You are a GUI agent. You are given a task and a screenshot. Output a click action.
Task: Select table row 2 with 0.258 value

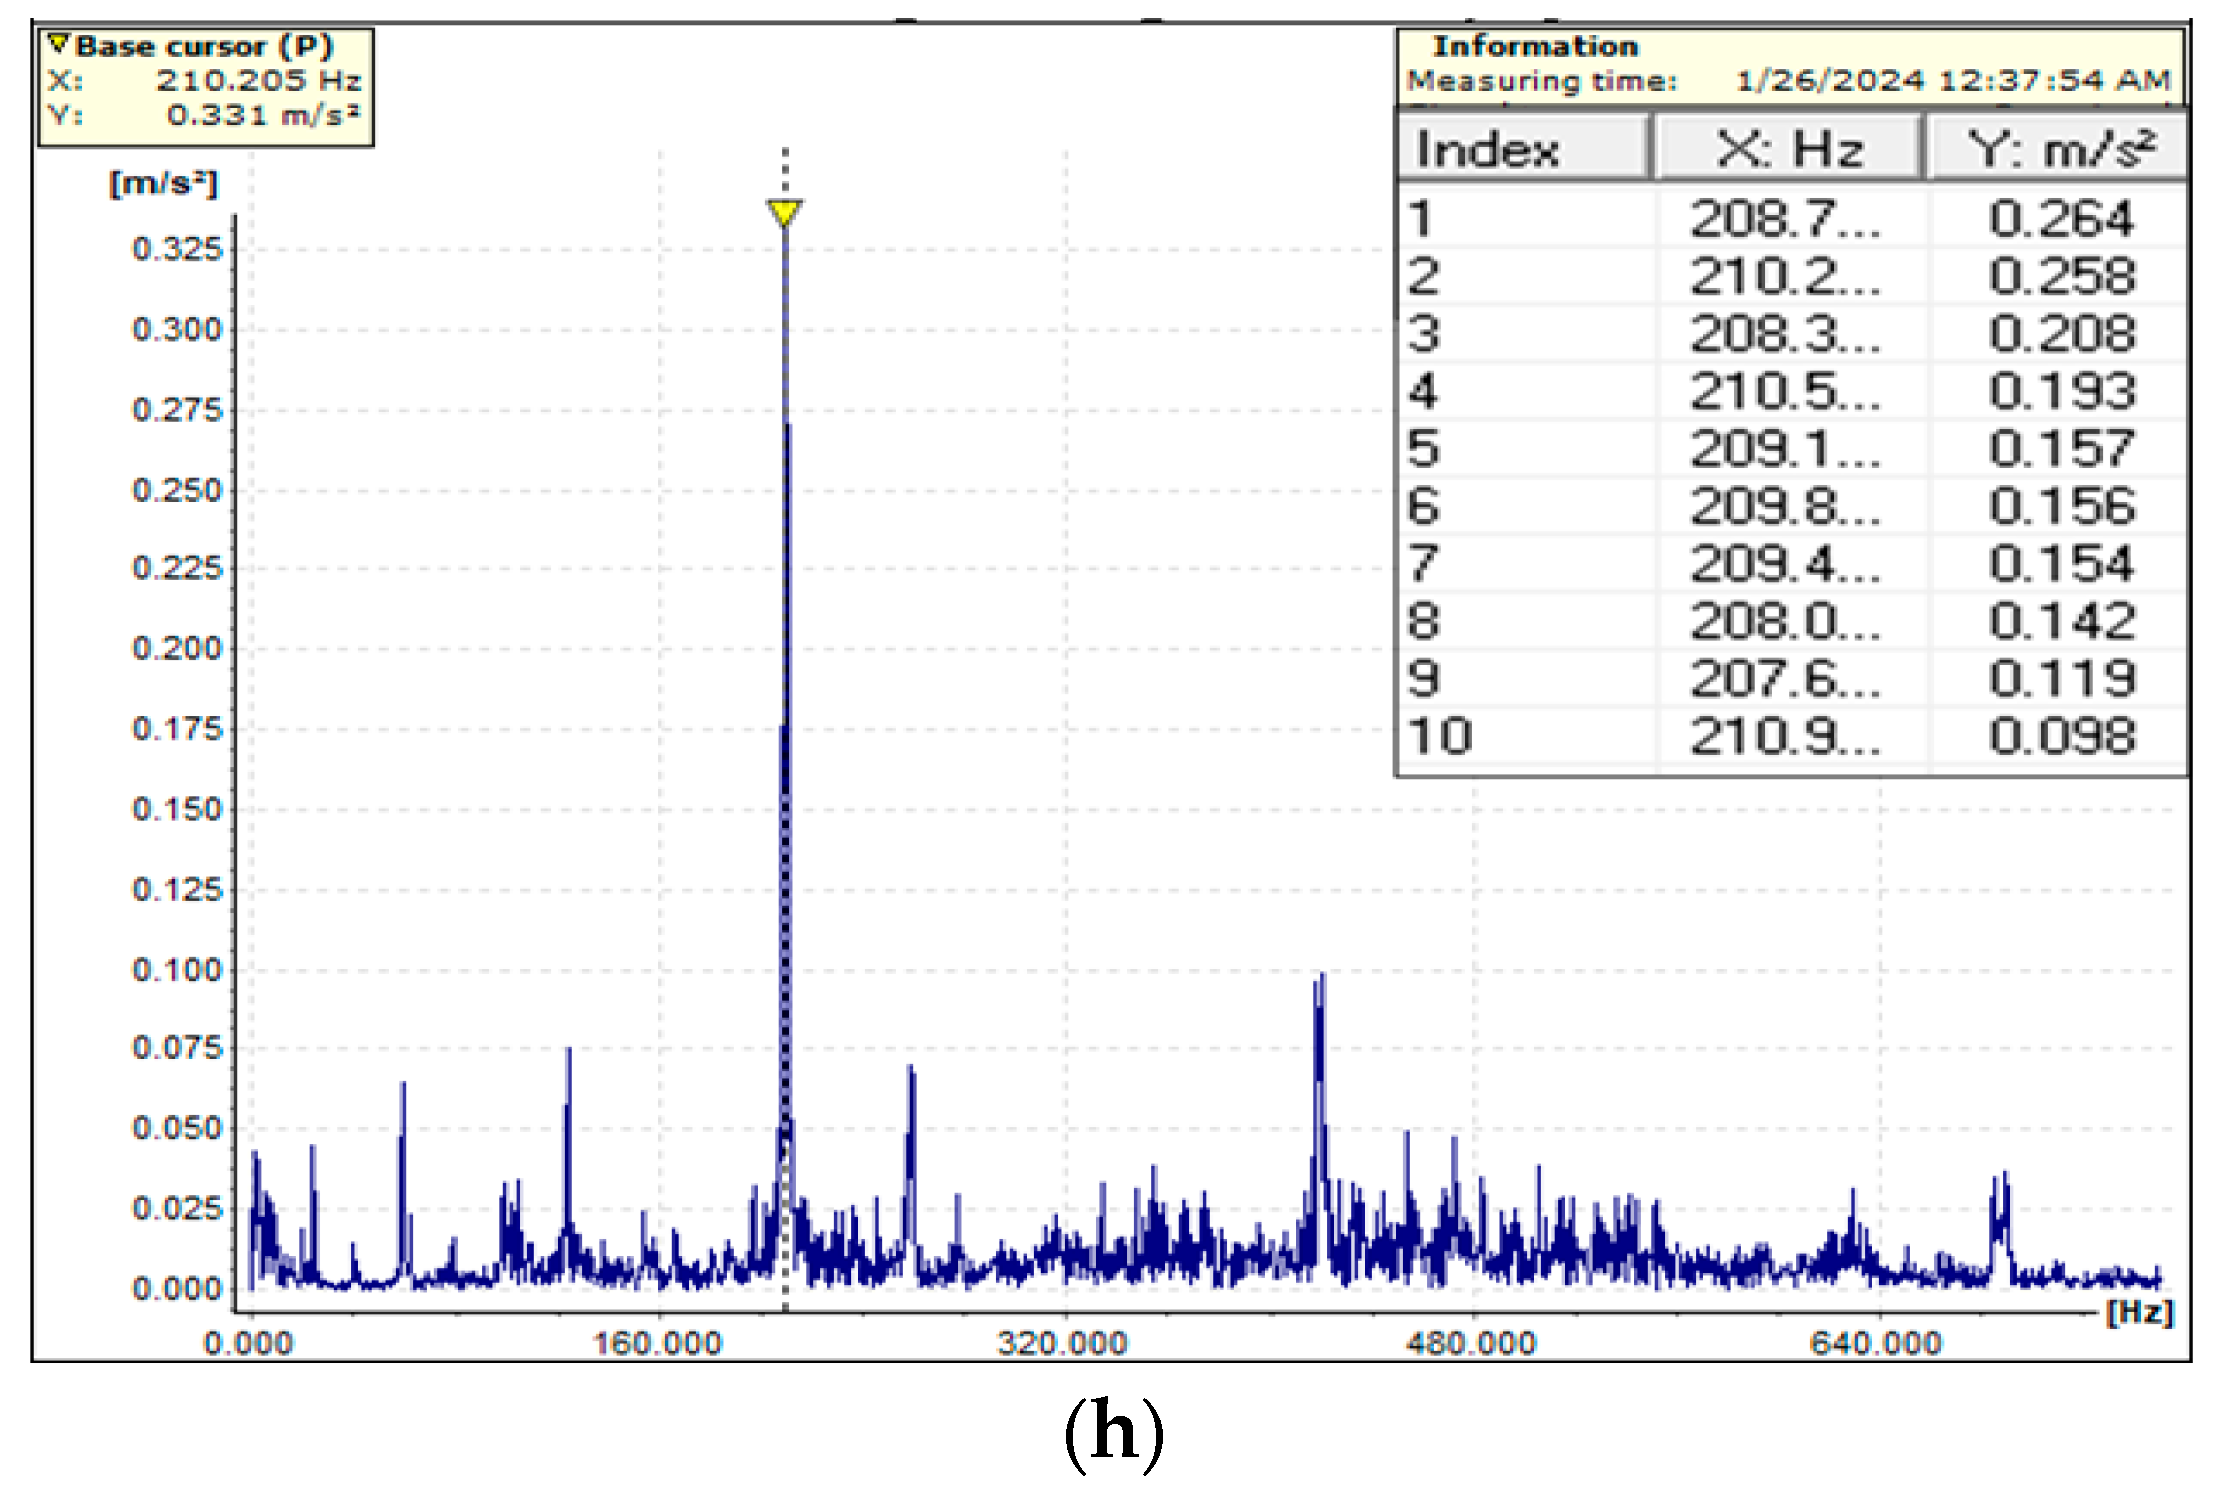(x=1790, y=277)
